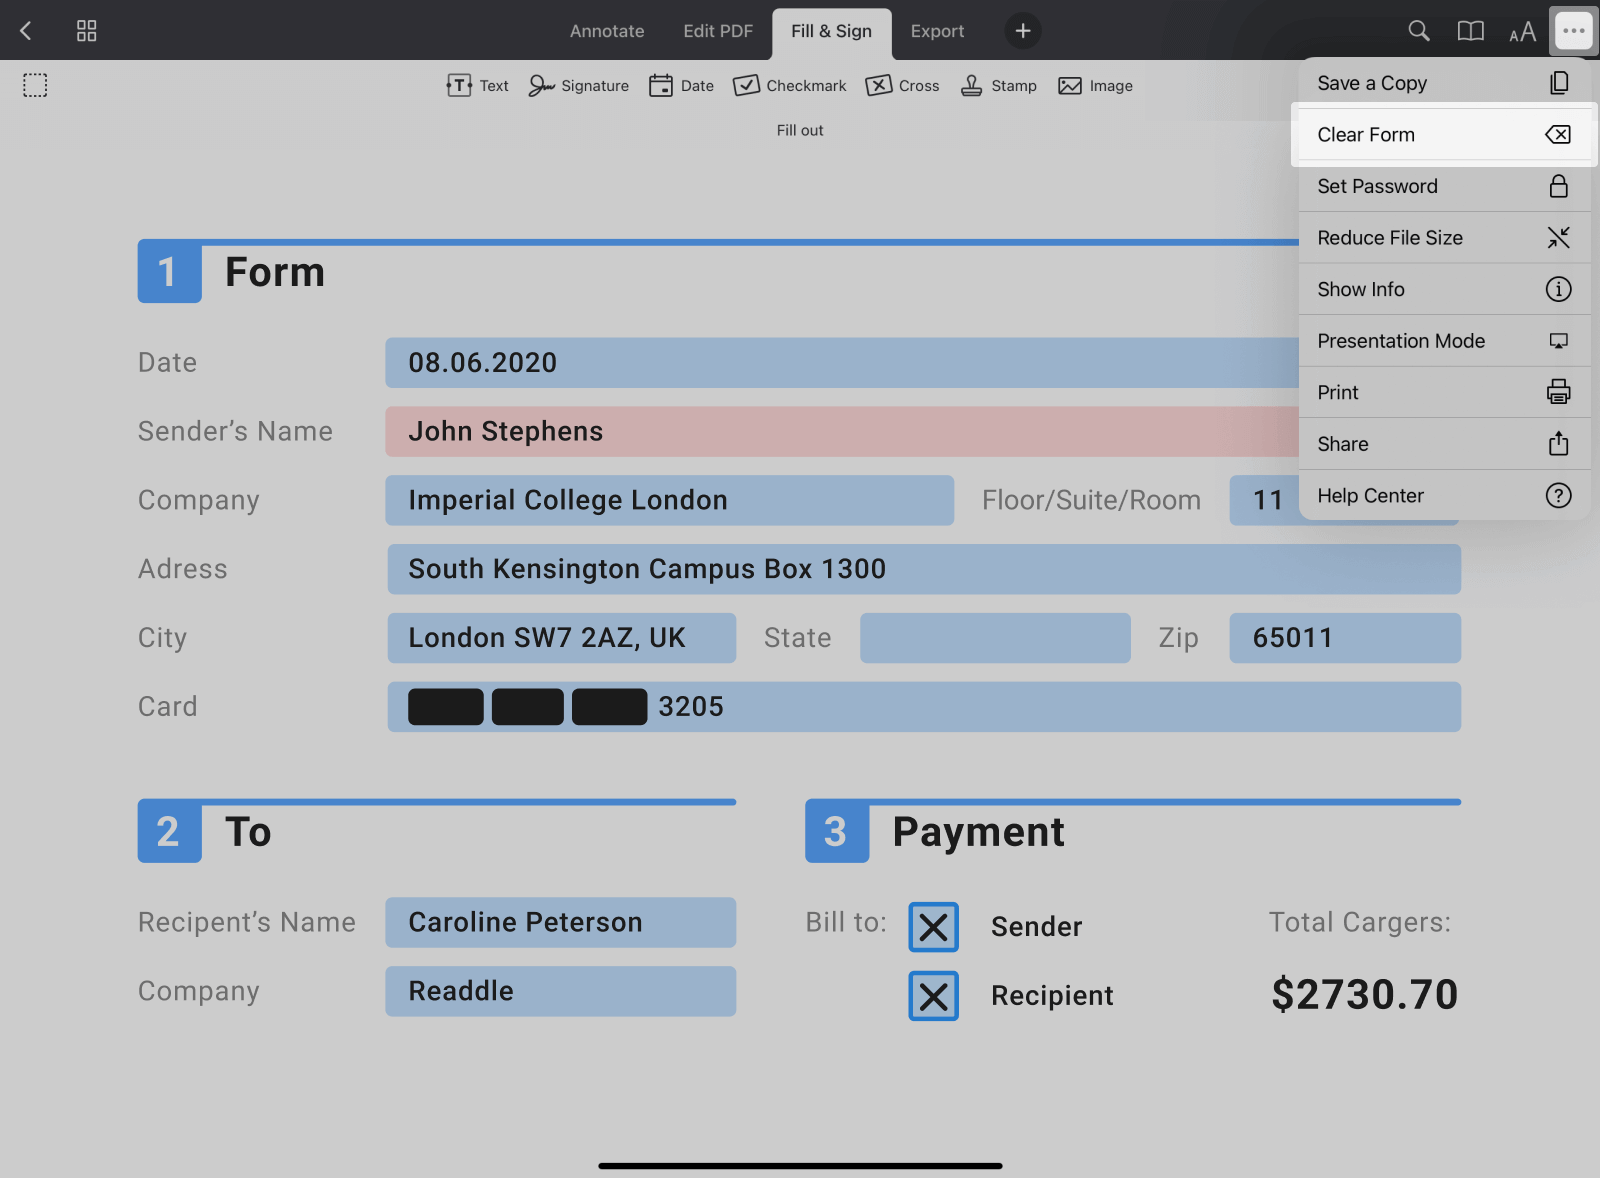The image size is (1600, 1178).
Task: Select the Checkmark tool
Action: pos(789,85)
